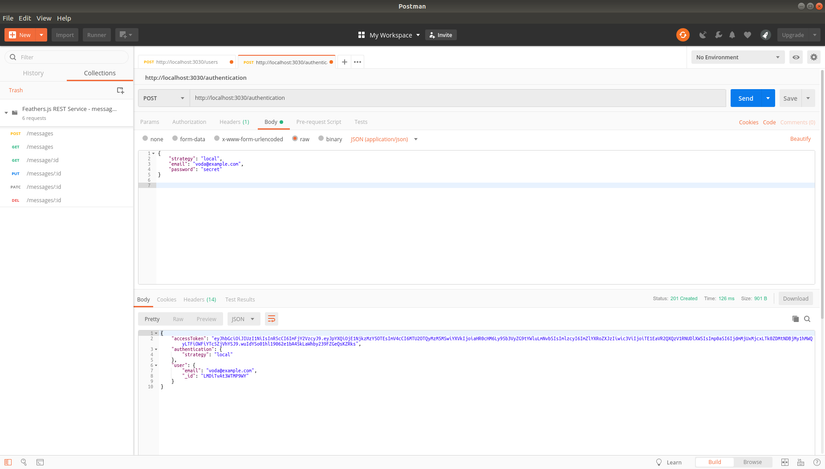
Task: Toggle sidebar icon in status bar
Action: click(x=8, y=462)
